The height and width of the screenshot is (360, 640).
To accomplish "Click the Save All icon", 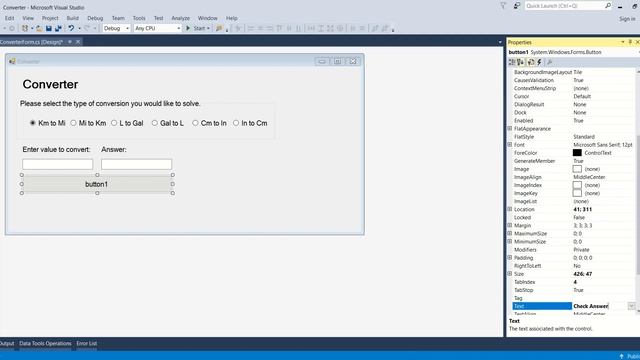I will point(58,28).
